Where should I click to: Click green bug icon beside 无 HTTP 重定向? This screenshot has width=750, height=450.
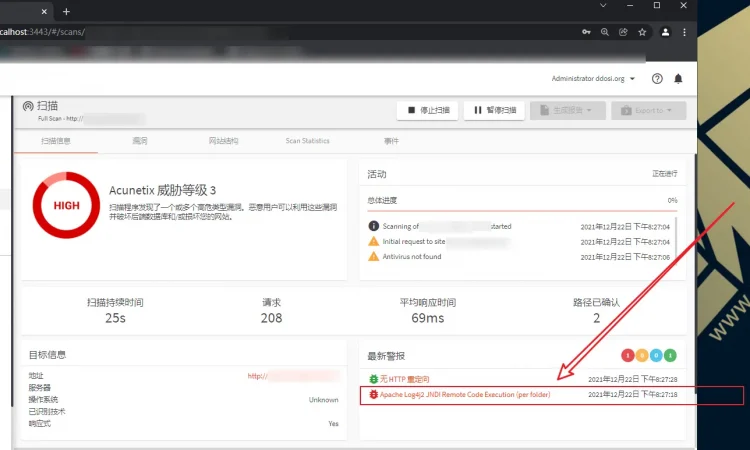pyautogui.click(x=374, y=379)
